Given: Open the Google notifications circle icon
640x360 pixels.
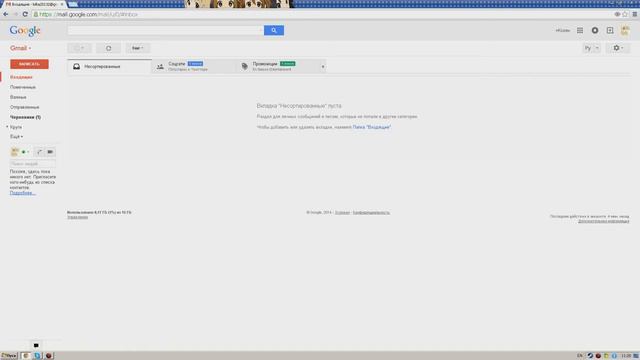Looking at the screenshot, I should click(595, 30).
